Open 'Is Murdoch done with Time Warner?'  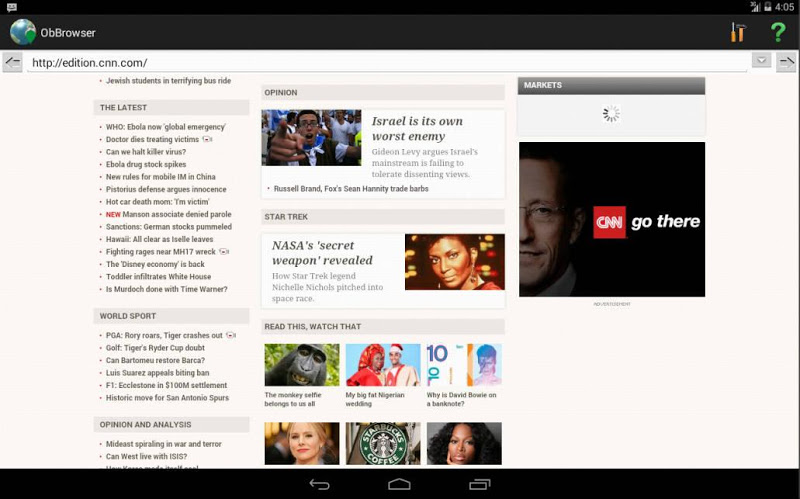point(167,289)
